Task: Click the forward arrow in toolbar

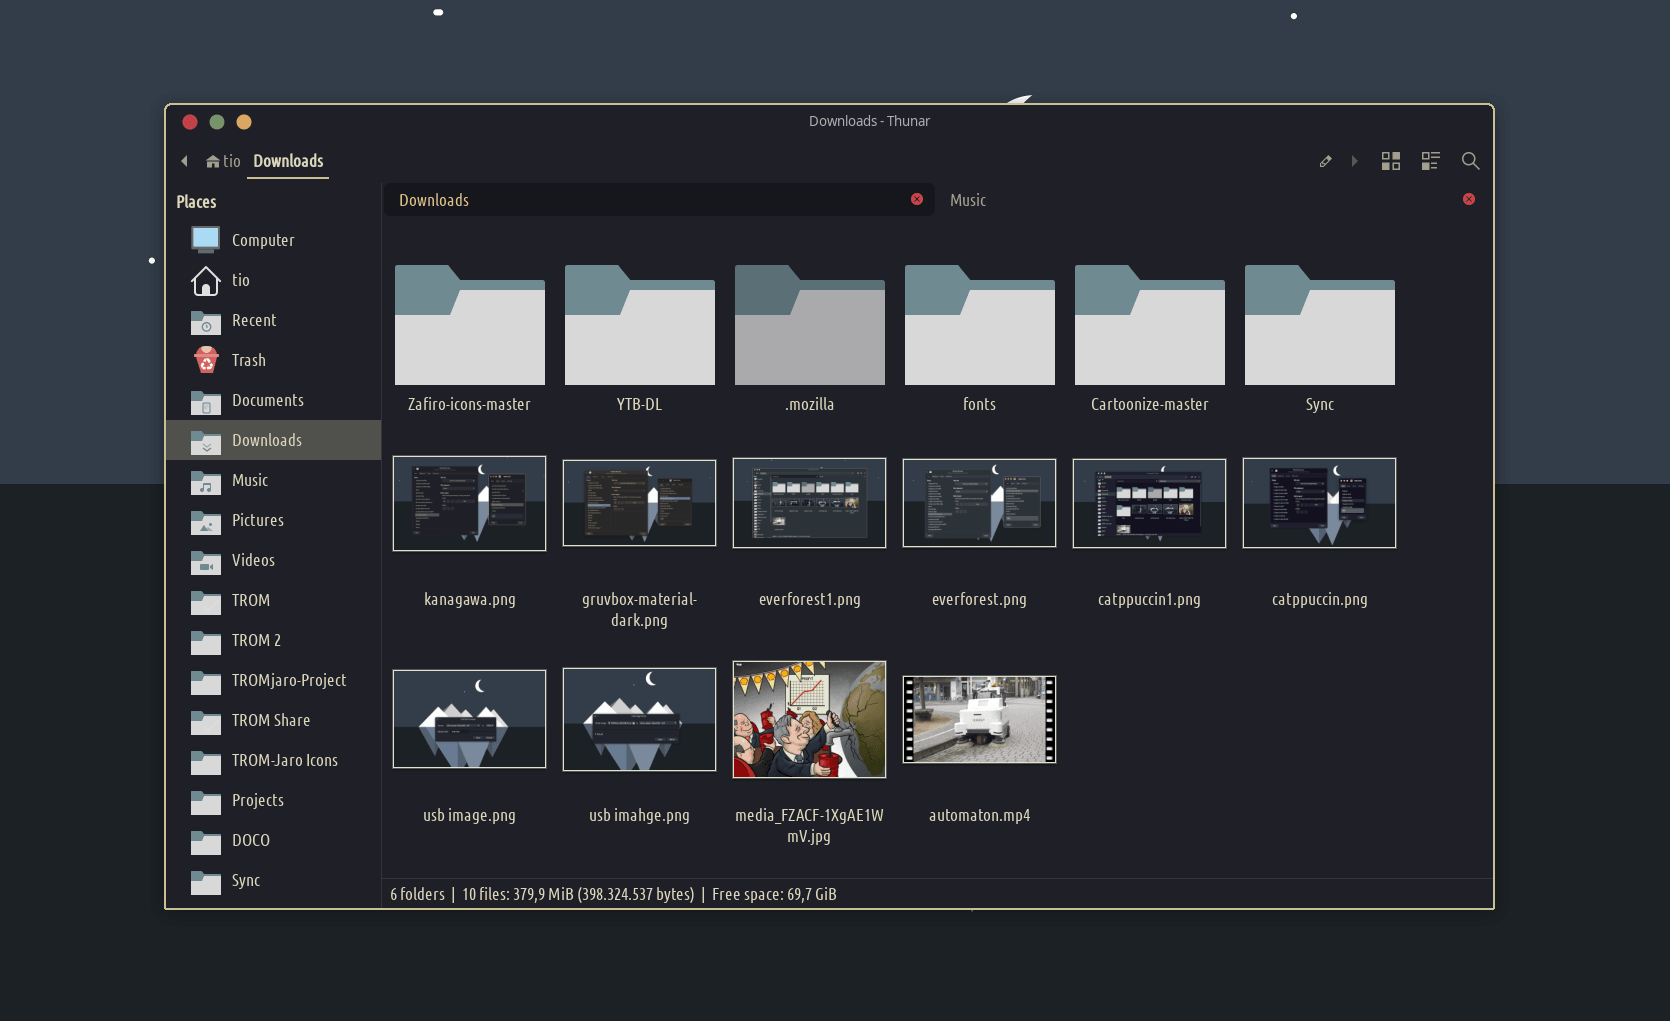Action: (x=1354, y=161)
